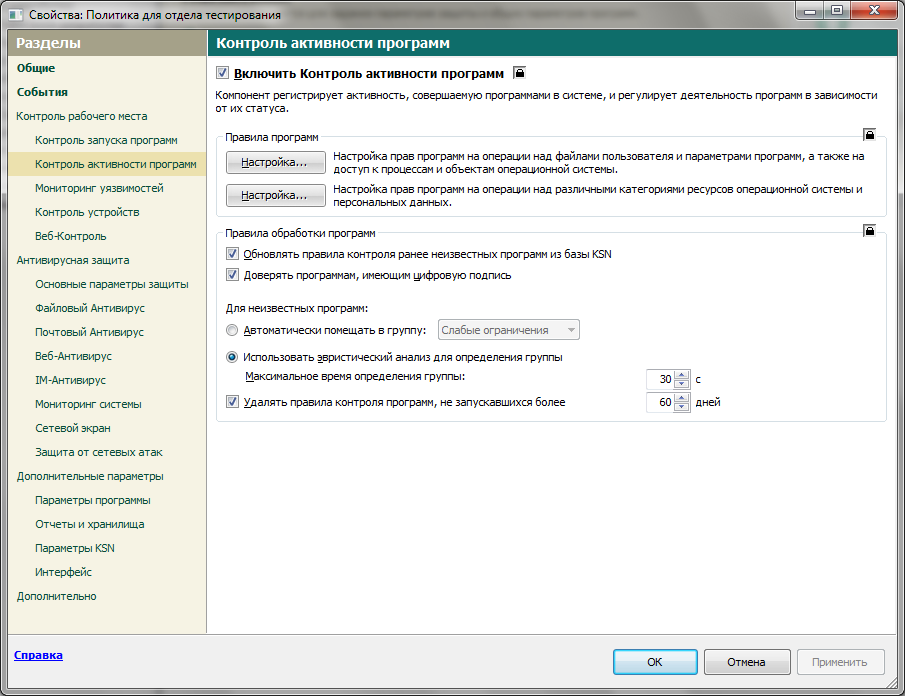Image resolution: width=905 pixels, height=696 pixels.
Task: Open Основные параметры защиты
Action: click(x=112, y=285)
